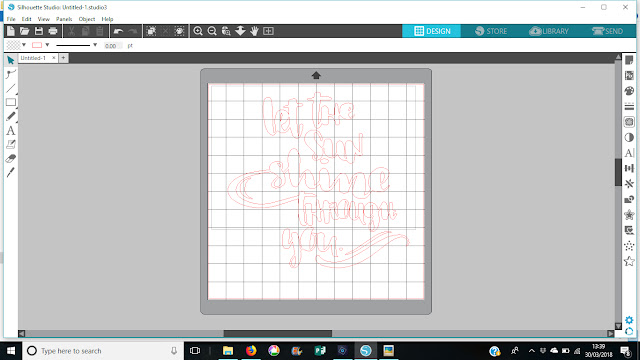Open the Windows Start menu
This screenshot has width=640, height=360.
point(11,351)
